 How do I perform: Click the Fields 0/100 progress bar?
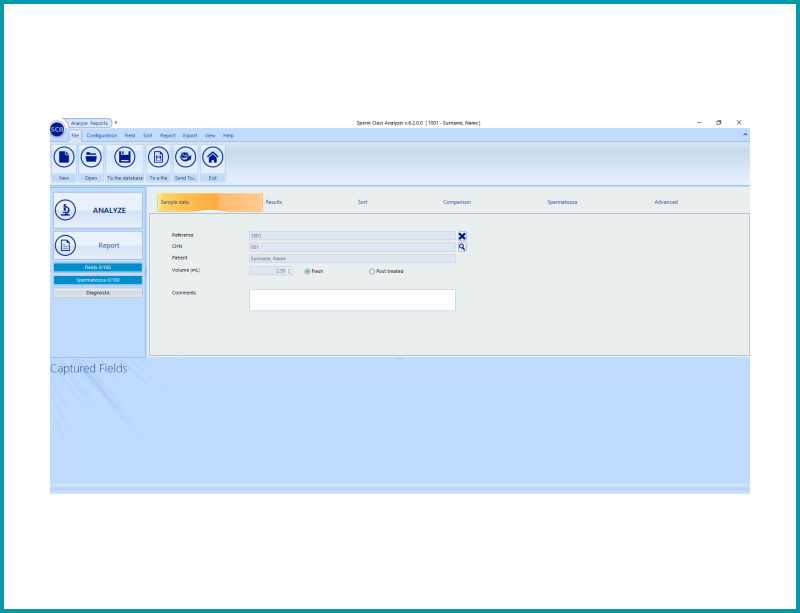coord(98,267)
